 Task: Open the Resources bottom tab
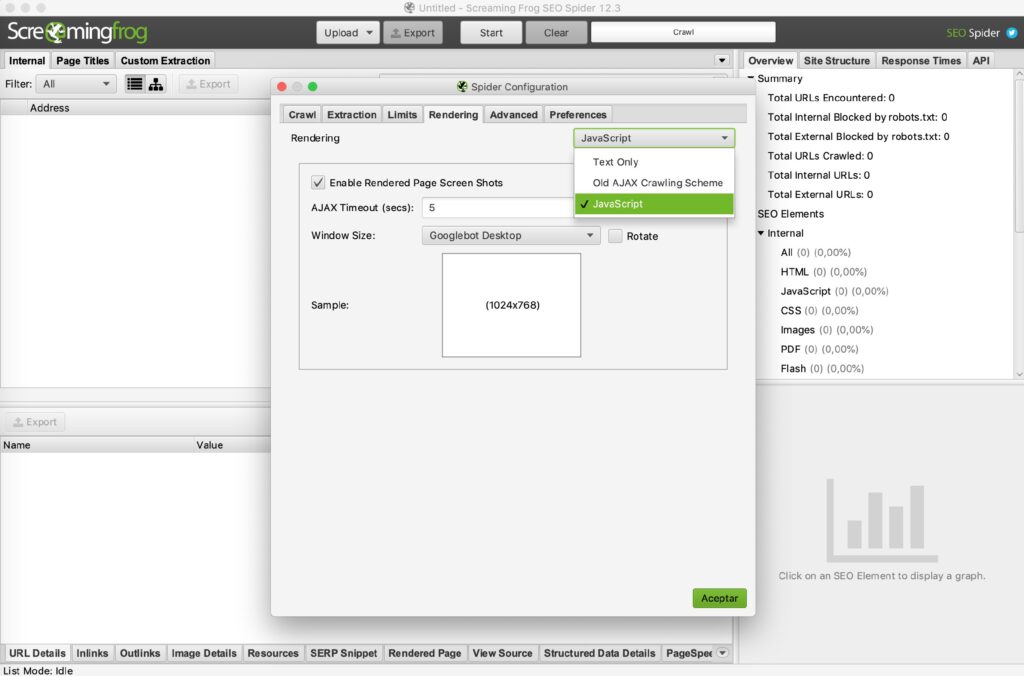pos(273,652)
